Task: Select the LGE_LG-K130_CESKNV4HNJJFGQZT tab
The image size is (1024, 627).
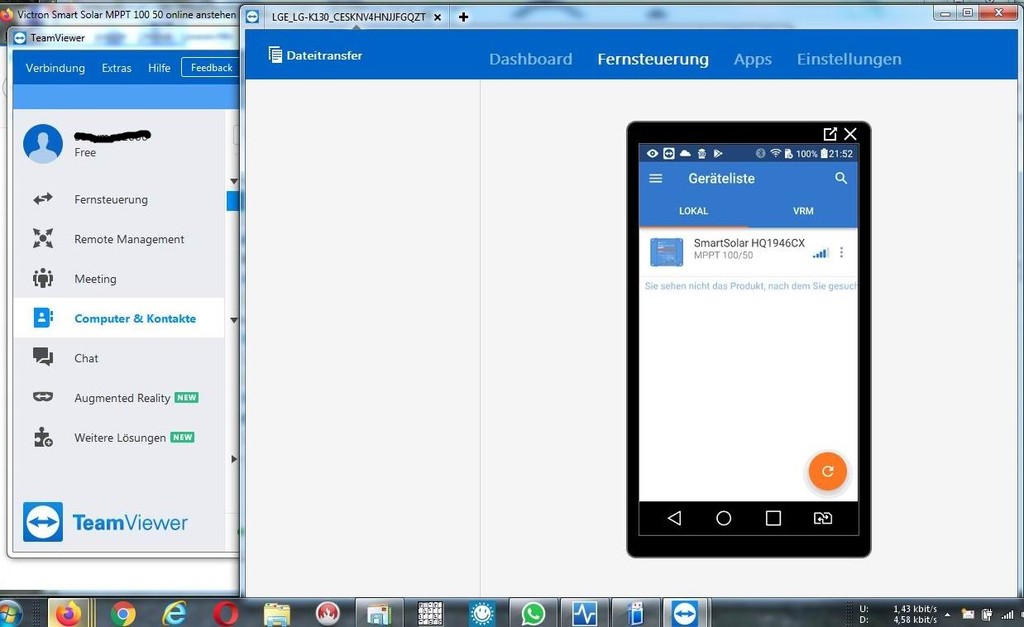Action: tap(348, 17)
